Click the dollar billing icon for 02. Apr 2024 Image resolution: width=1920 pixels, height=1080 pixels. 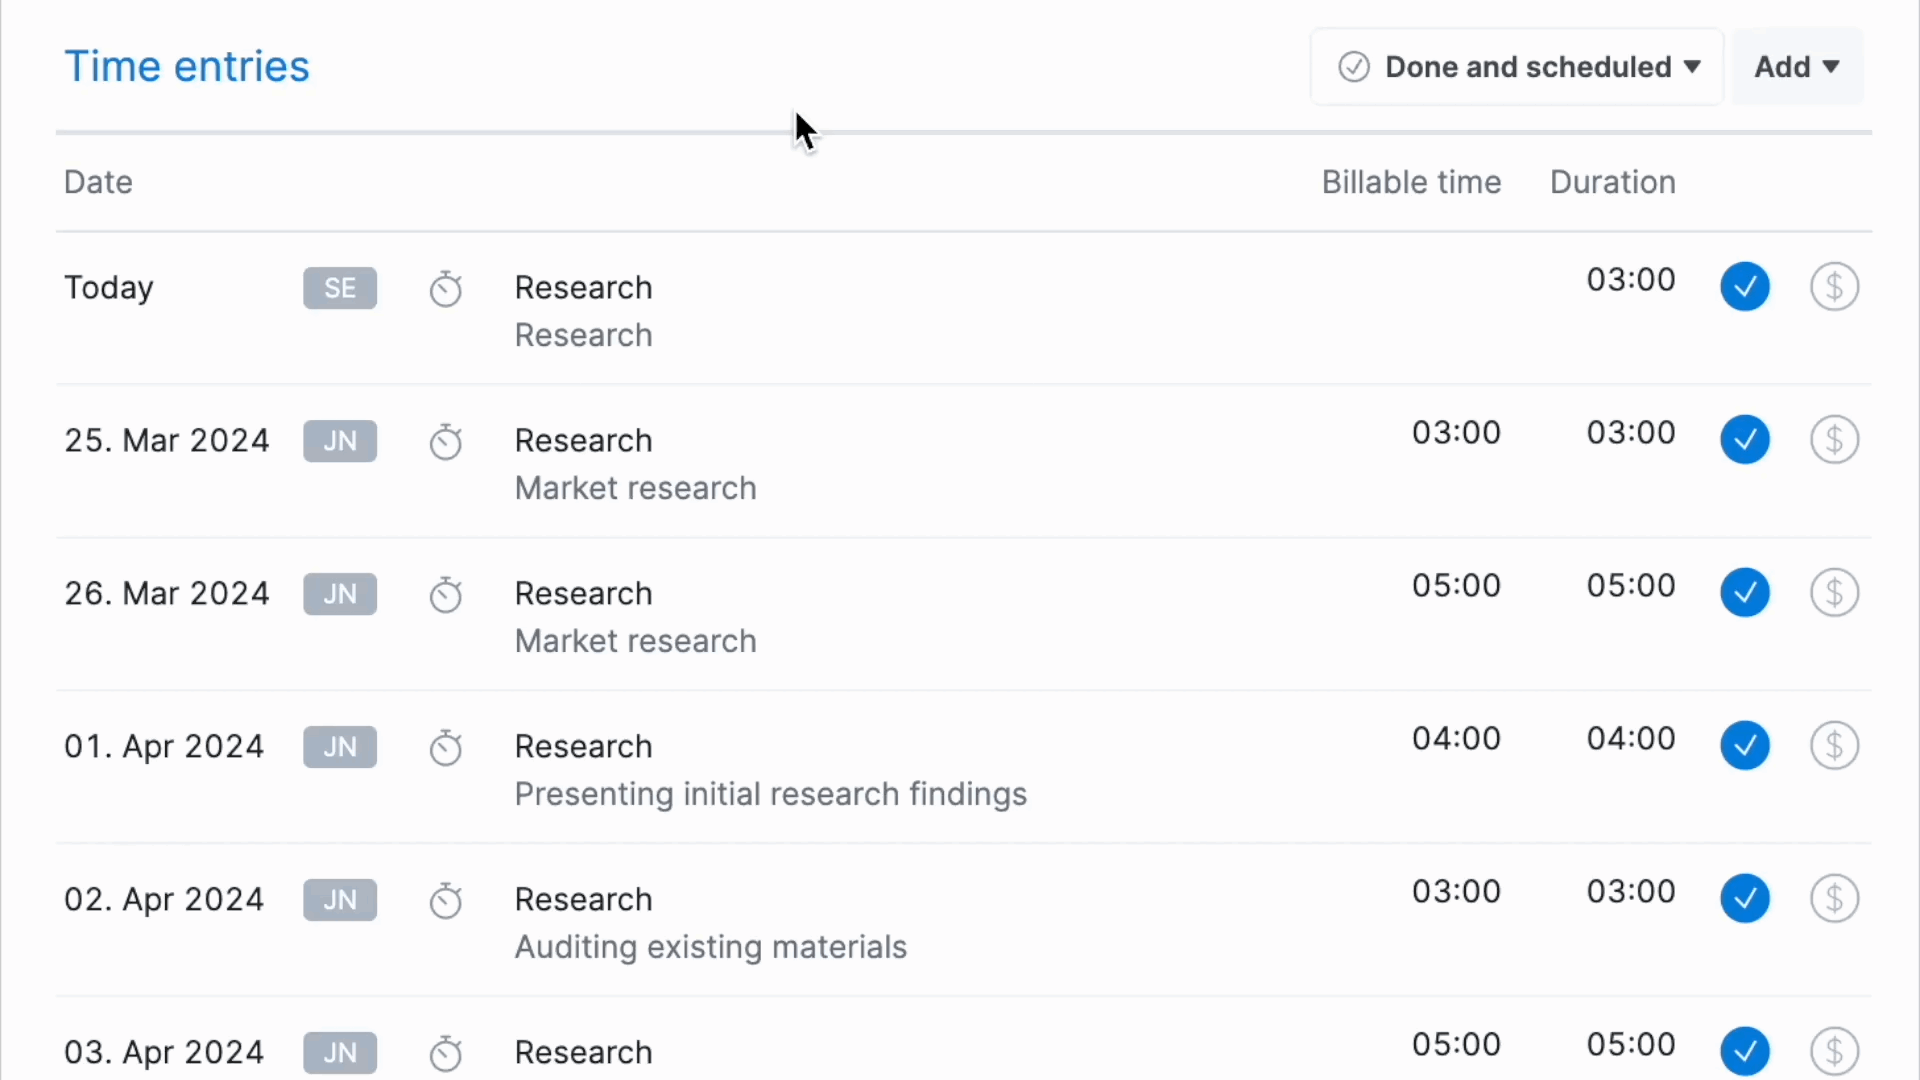coord(1835,899)
